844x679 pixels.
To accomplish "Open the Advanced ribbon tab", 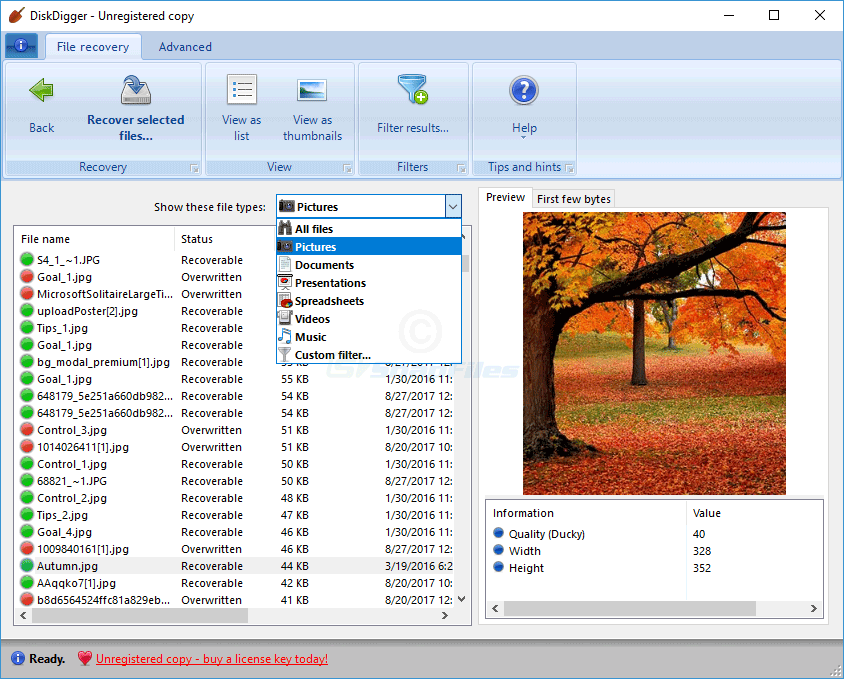I will point(185,47).
